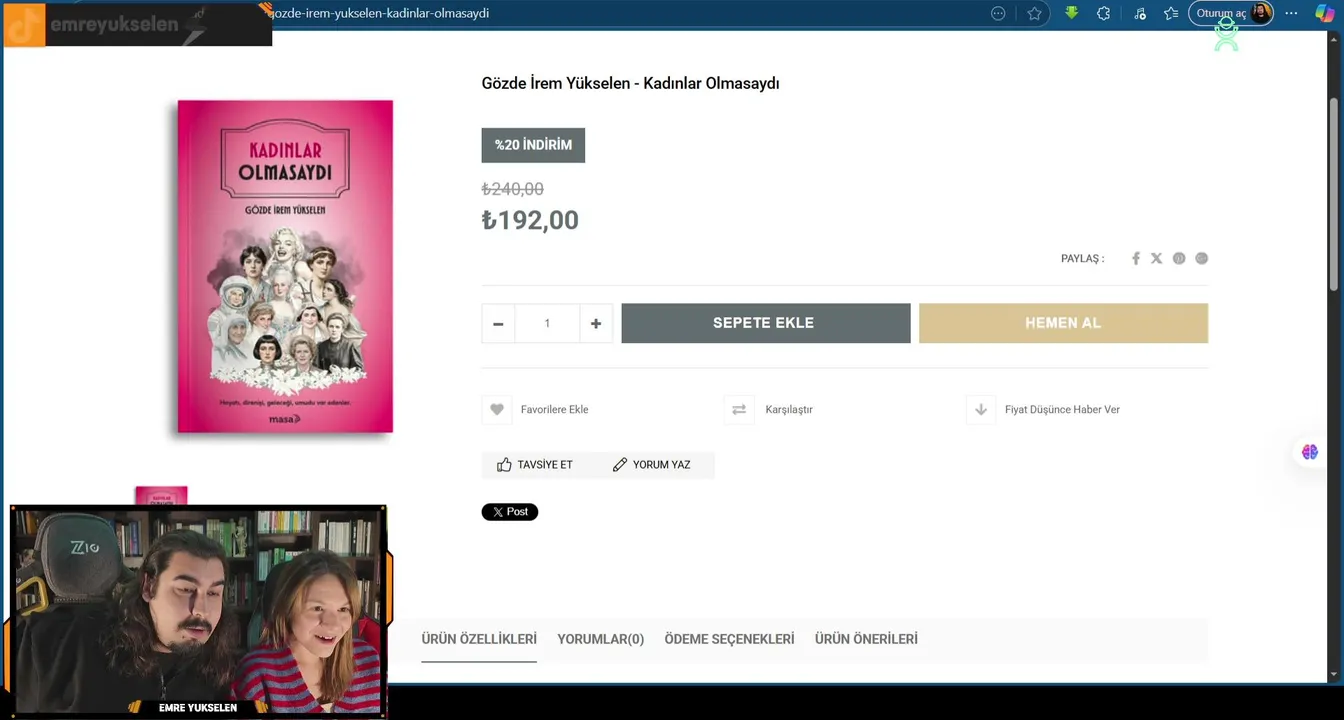Viewport: 1344px width, 720px height.
Task: Click the X Post button
Action: [x=510, y=512]
